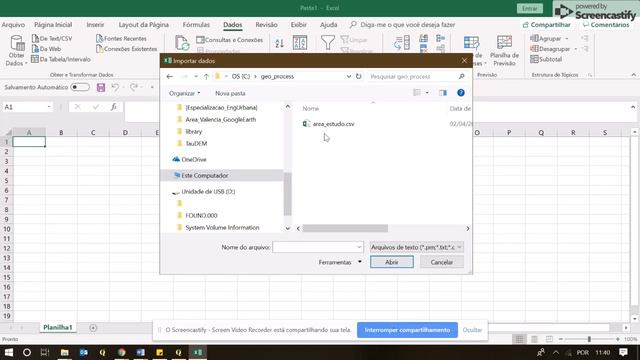The width and height of the screenshot is (640, 360).
Task: Open help in Importar dados dialog
Action: pos(461,93)
